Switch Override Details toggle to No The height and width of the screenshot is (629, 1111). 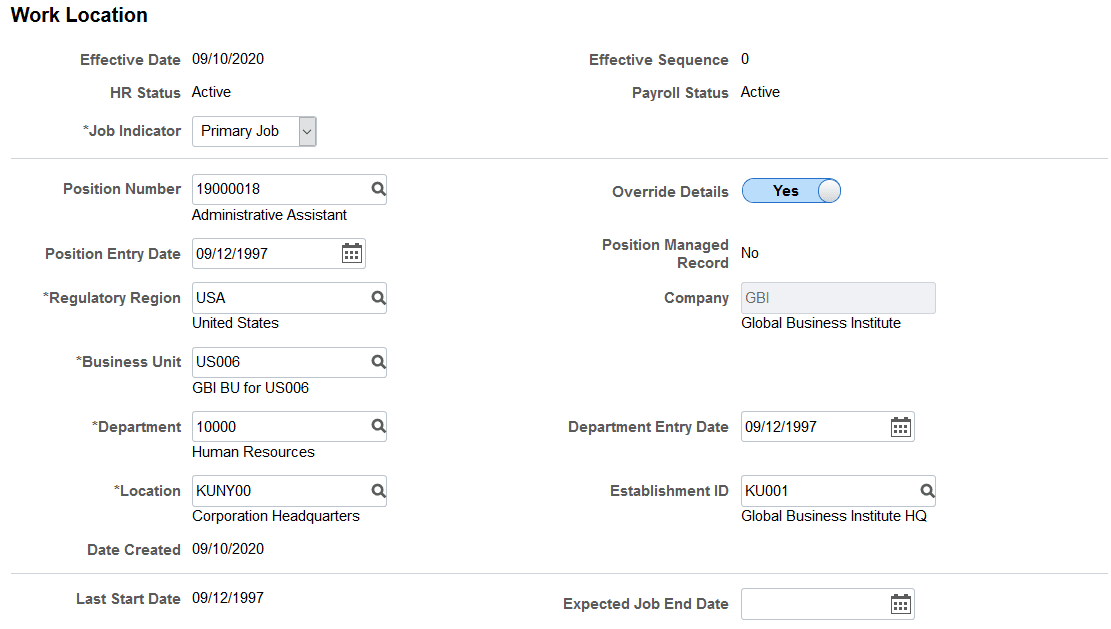tap(791, 190)
